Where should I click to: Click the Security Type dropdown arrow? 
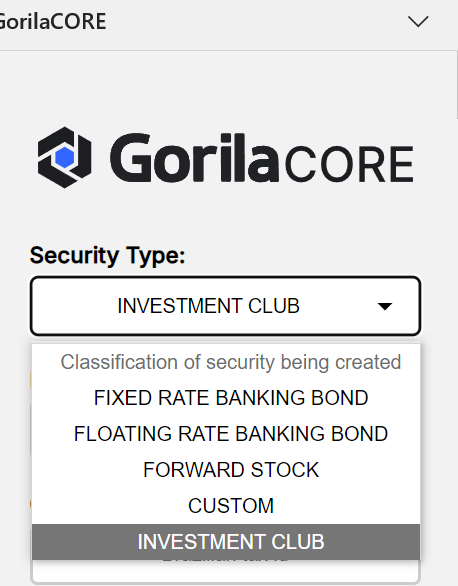pos(385,306)
